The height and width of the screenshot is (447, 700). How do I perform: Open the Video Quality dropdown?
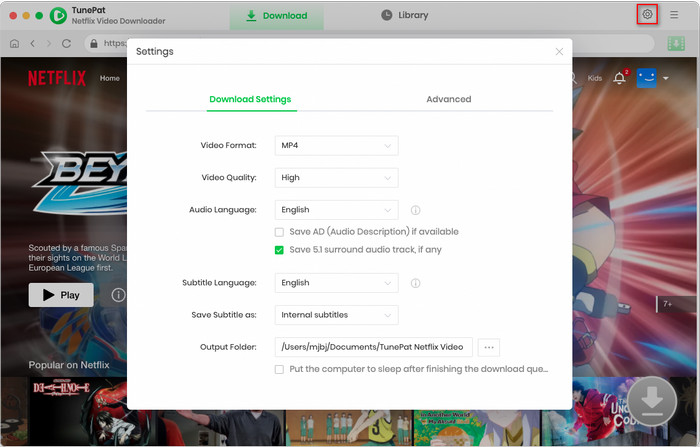pyautogui.click(x=336, y=178)
